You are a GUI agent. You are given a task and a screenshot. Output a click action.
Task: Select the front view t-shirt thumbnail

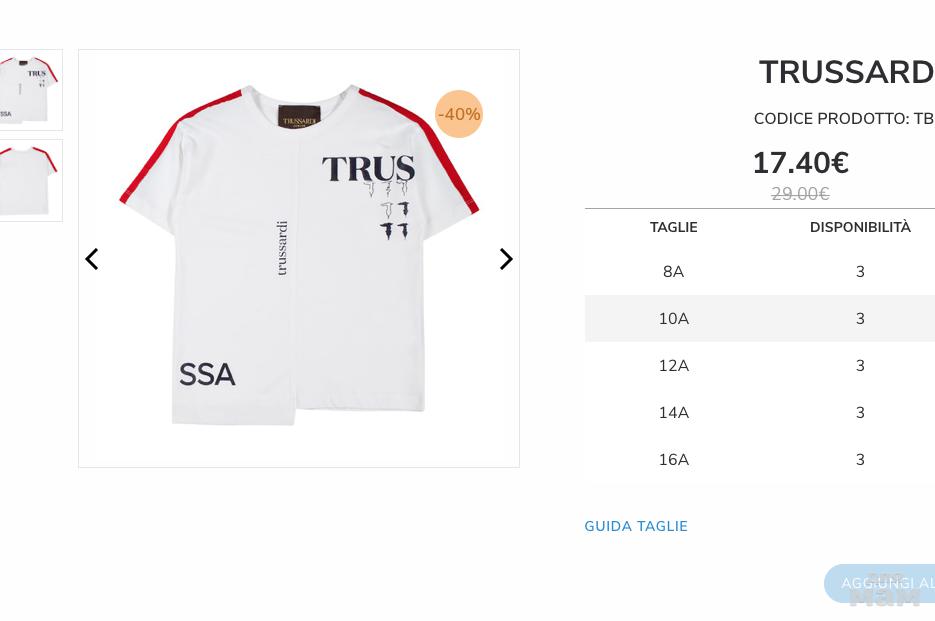click(x=30, y=90)
